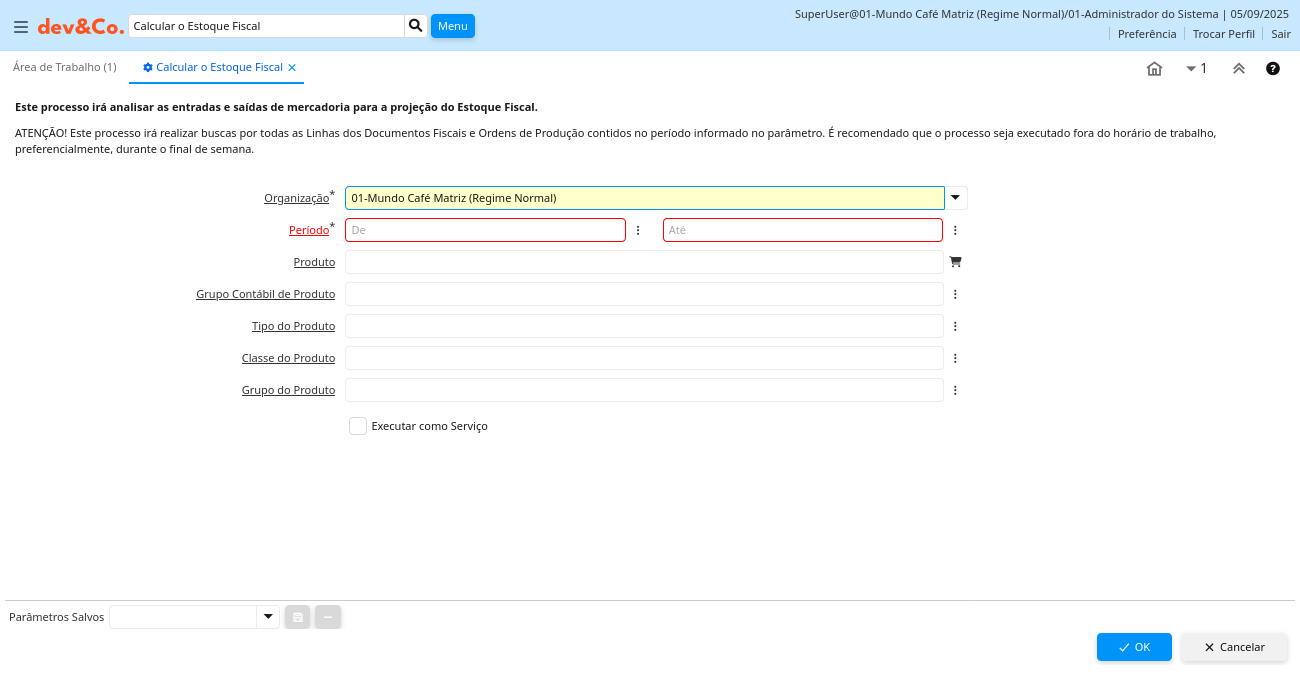Open product lookup via shopping cart icon
Viewport: 1300px width, 674px height.
955,262
